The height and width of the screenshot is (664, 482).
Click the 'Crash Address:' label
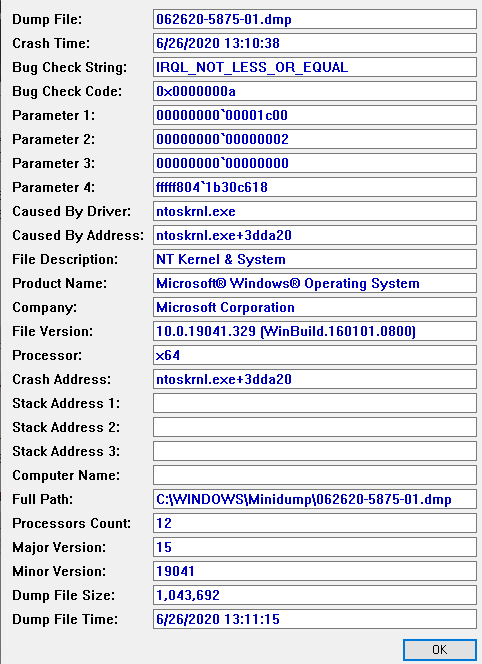pyautogui.click(x=61, y=379)
